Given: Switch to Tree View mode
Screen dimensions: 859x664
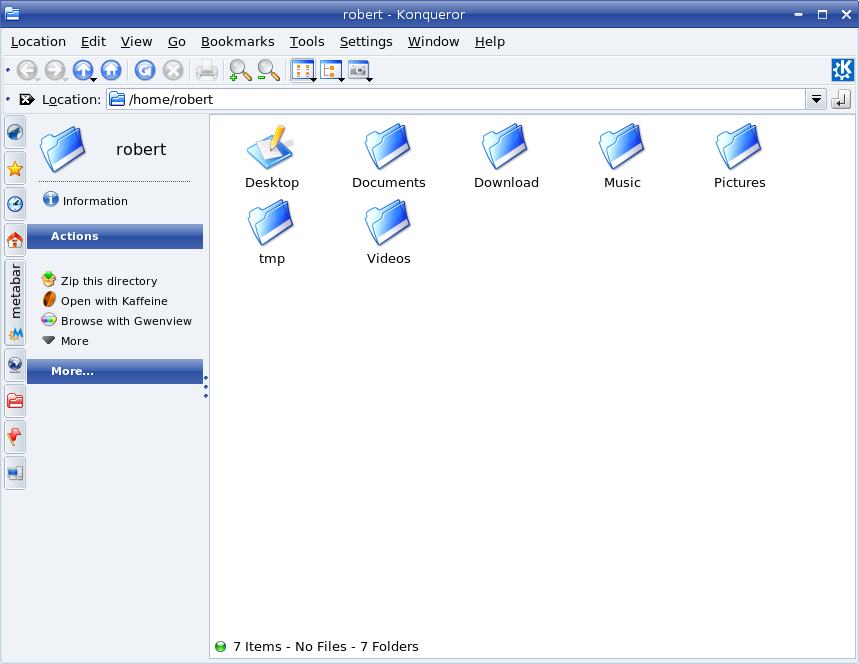Looking at the screenshot, I should point(330,70).
